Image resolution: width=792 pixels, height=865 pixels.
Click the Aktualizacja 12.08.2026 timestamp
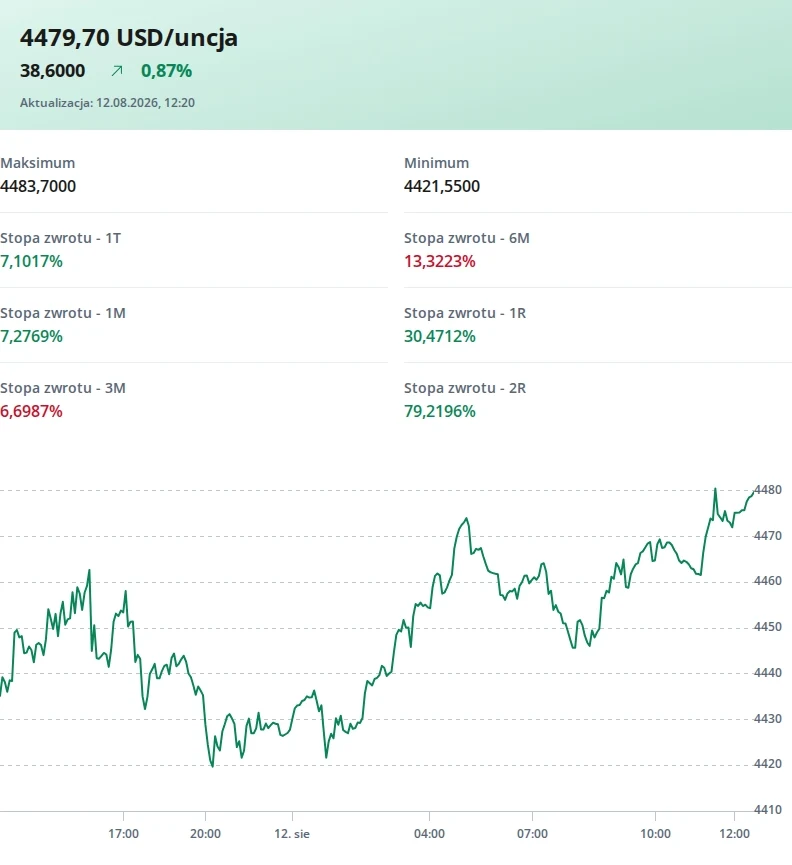pyautogui.click(x=108, y=103)
